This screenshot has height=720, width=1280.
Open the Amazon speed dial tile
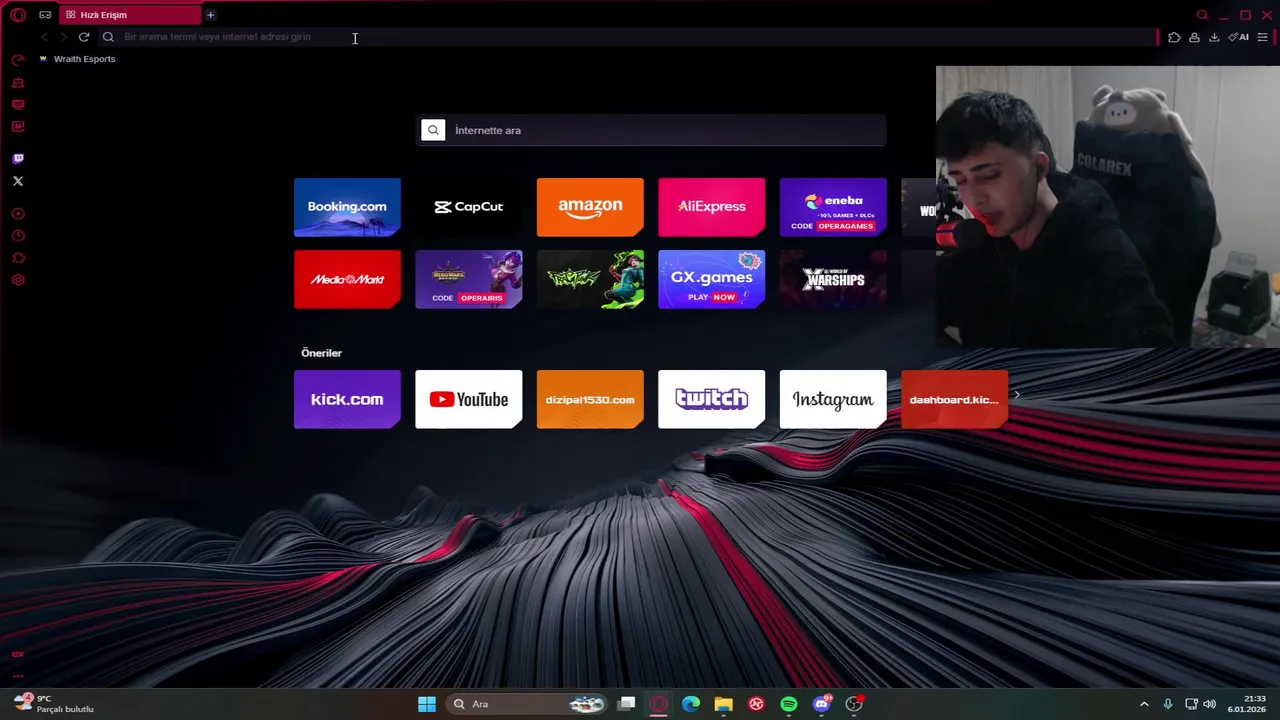pyautogui.click(x=590, y=207)
